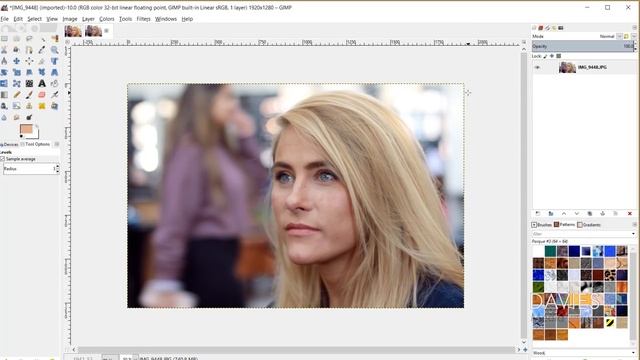This screenshot has height=360, width=640.
Task: Switch to the Brushes tab
Action: click(542, 225)
